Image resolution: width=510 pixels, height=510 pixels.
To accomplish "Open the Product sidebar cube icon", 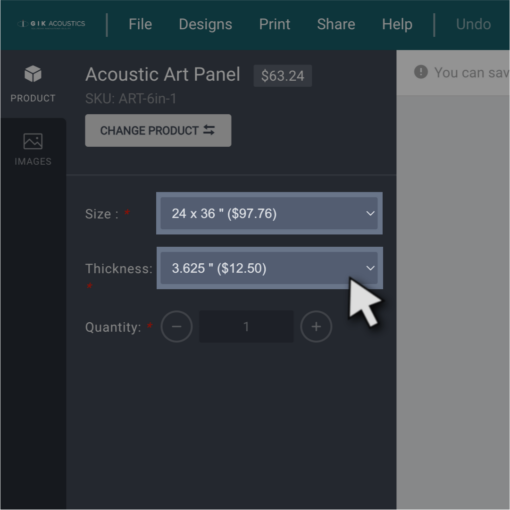I will 33,74.
